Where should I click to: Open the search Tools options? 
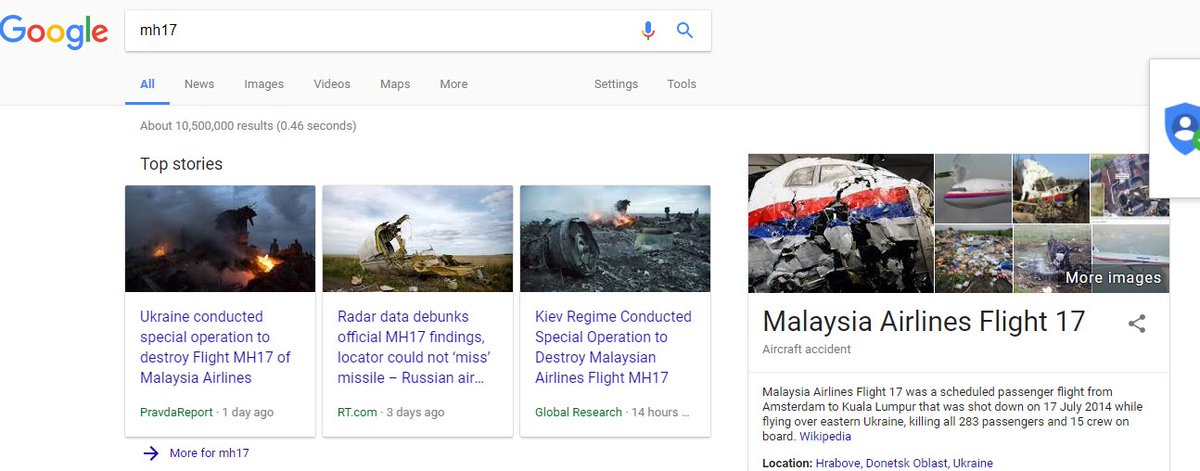click(682, 84)
